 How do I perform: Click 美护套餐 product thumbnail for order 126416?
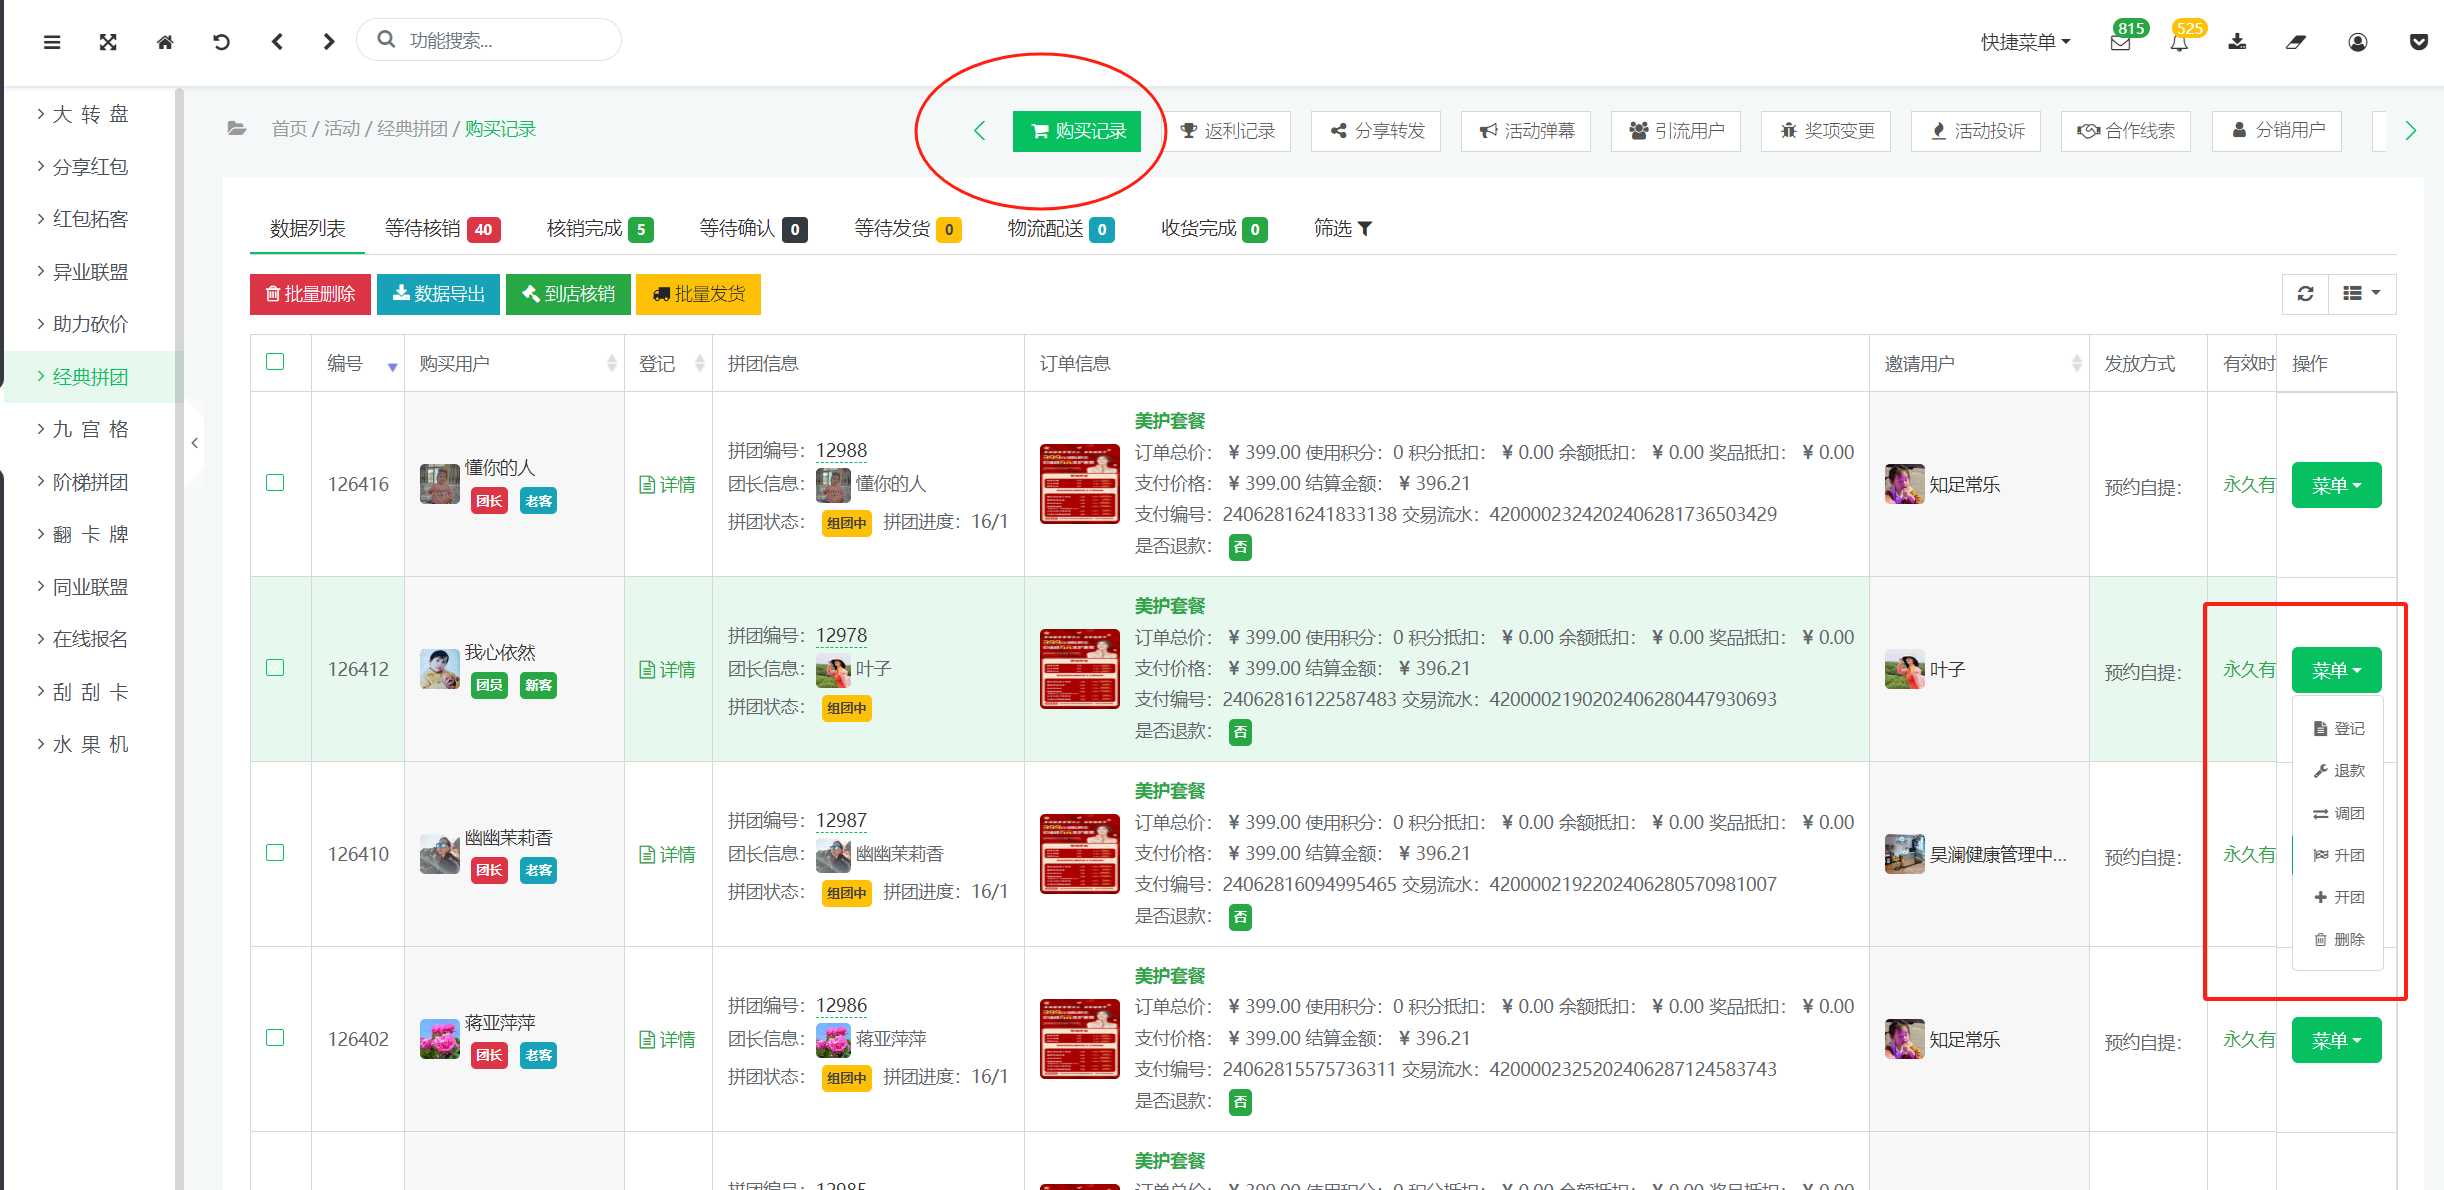[x=1079, y=484]
